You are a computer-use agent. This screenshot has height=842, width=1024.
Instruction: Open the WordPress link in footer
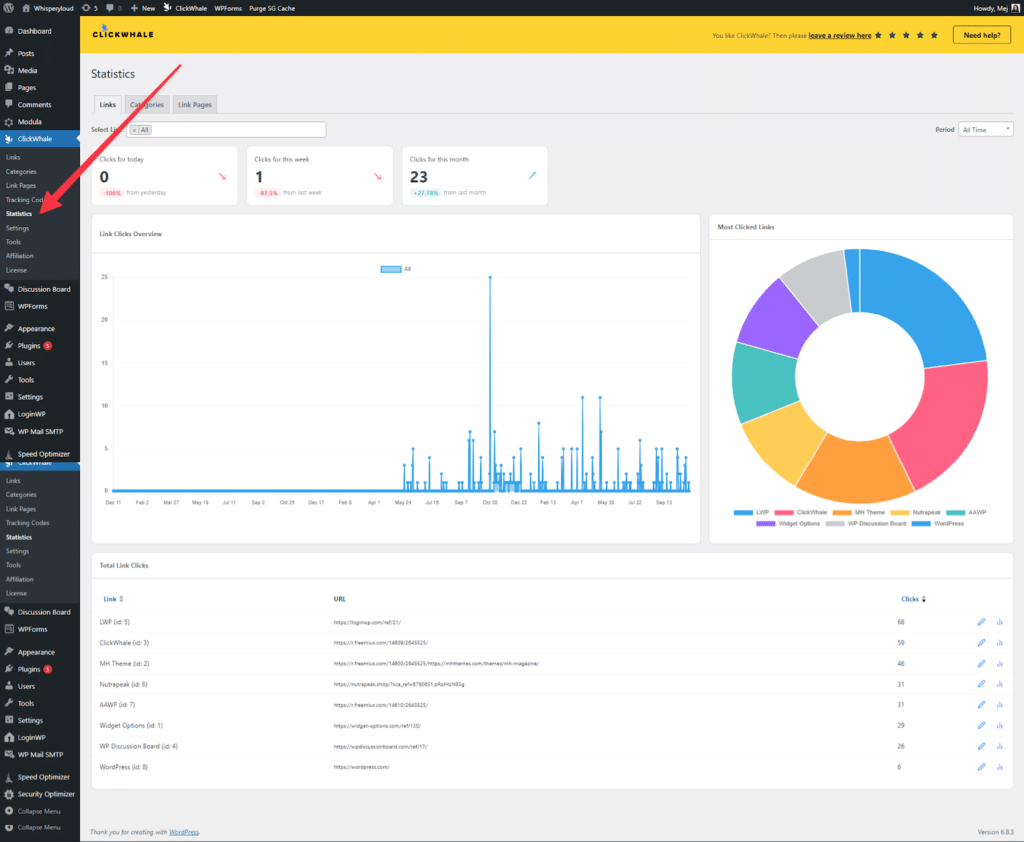click(184, 832)
